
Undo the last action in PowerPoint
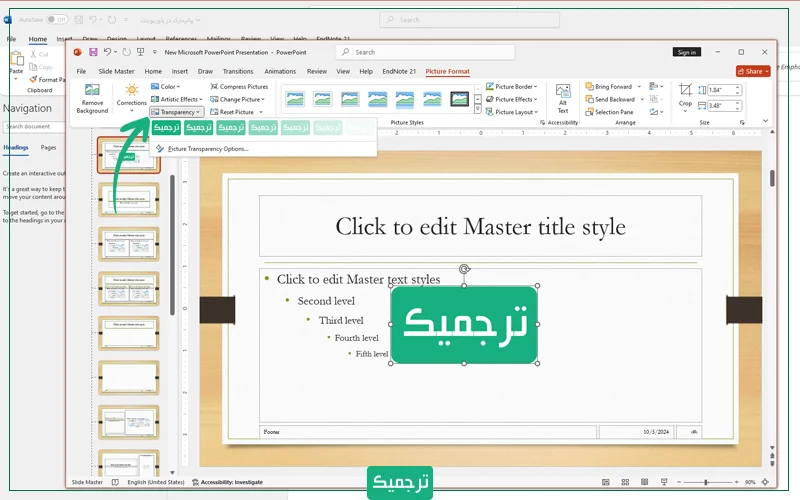pos(107,52)
